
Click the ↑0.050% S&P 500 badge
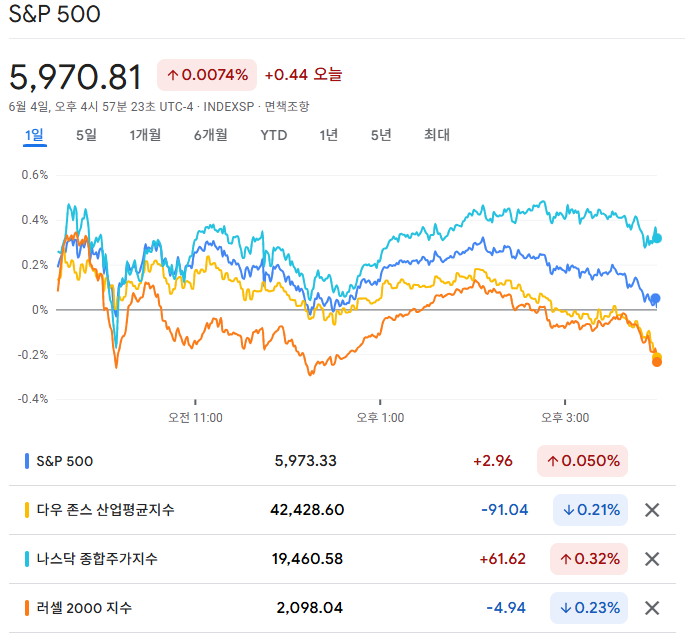[x=582, y=461]
